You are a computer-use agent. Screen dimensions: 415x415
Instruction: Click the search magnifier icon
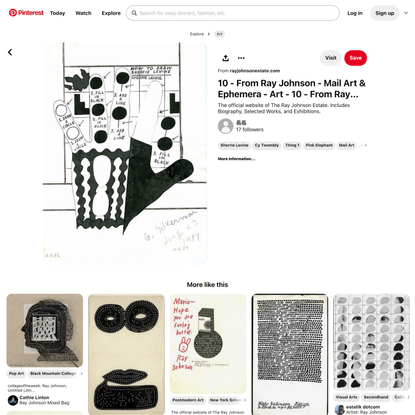[134, 13]
